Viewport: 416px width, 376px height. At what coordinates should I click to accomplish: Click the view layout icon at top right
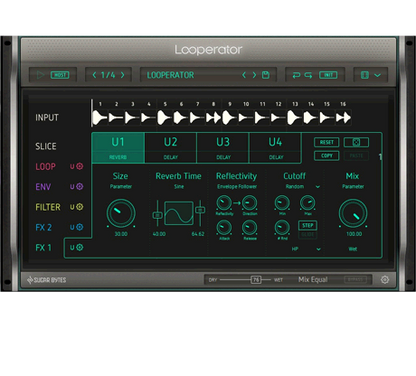365,75
